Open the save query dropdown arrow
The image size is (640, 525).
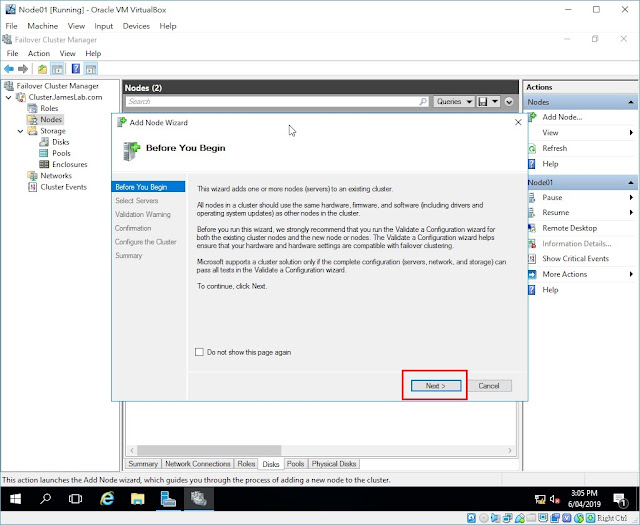point(494,102)
